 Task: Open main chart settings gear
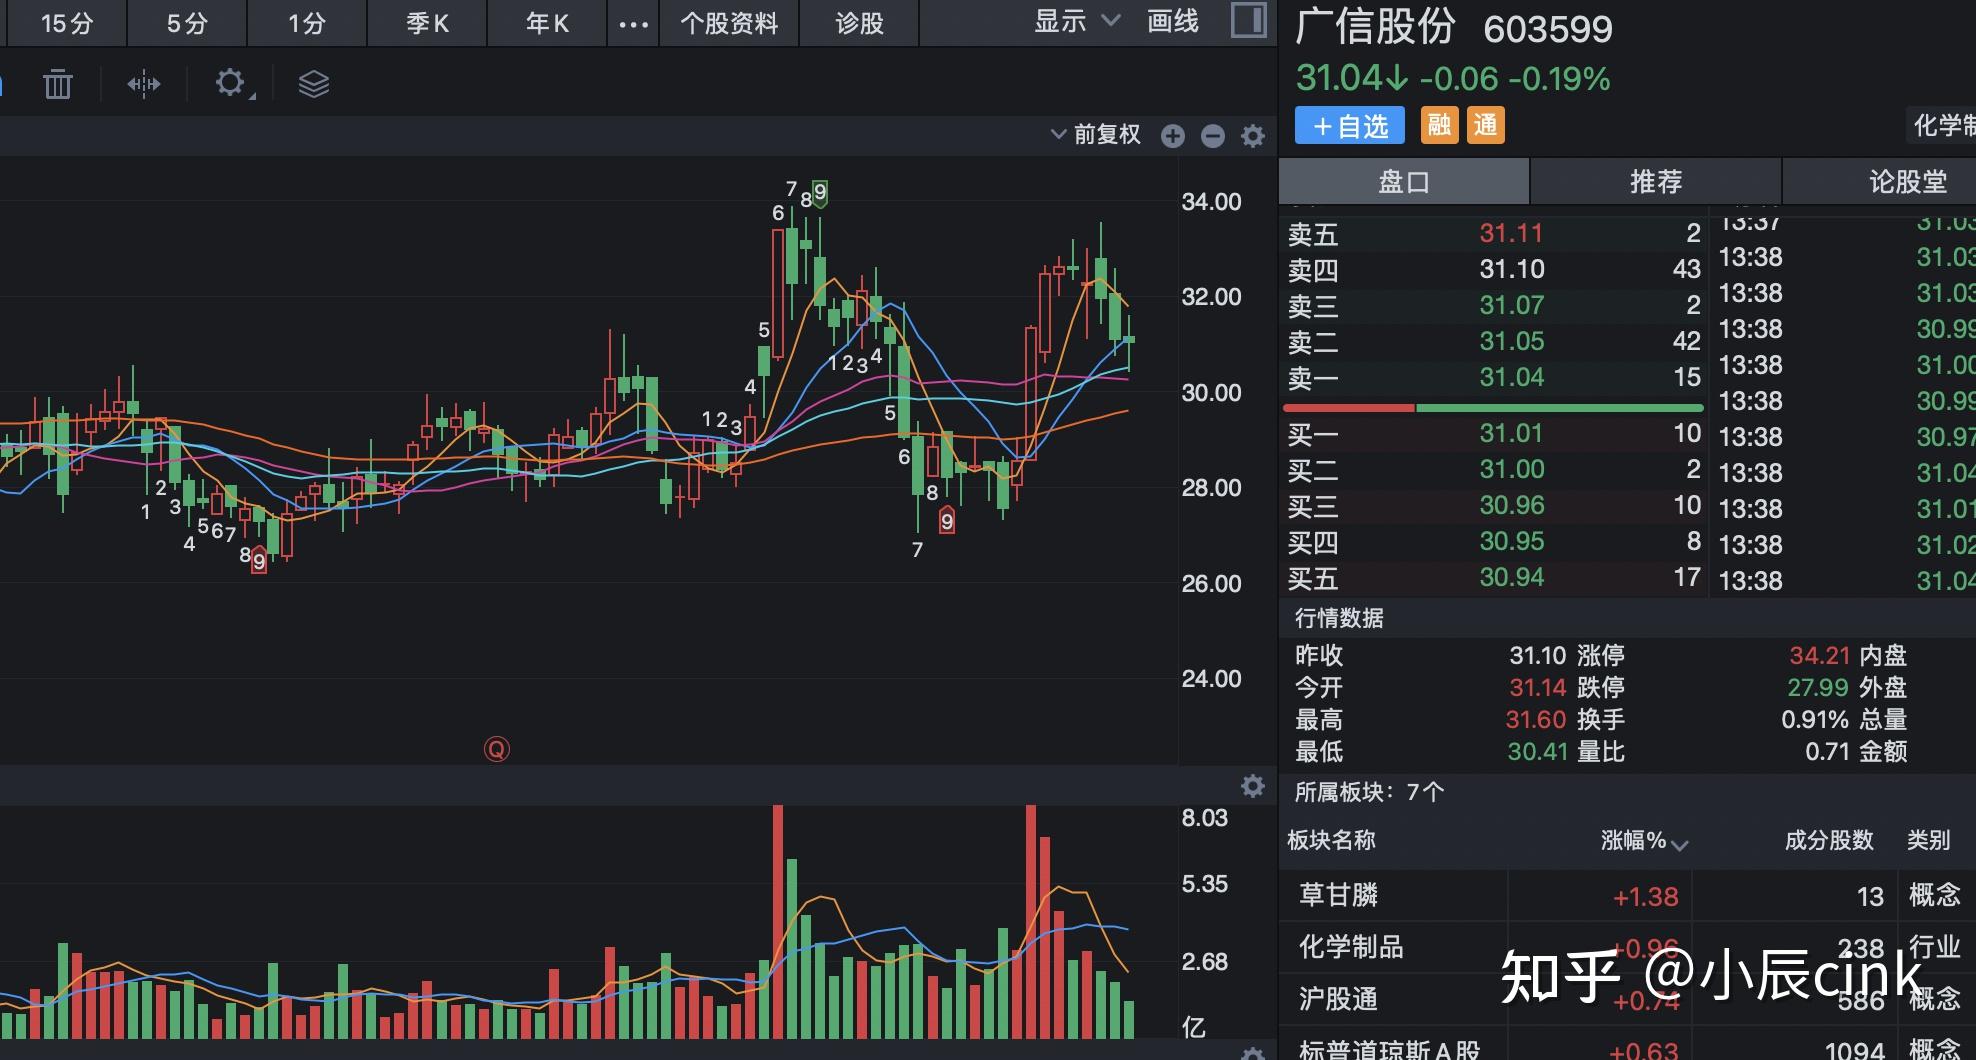[x=1253, y=136]
